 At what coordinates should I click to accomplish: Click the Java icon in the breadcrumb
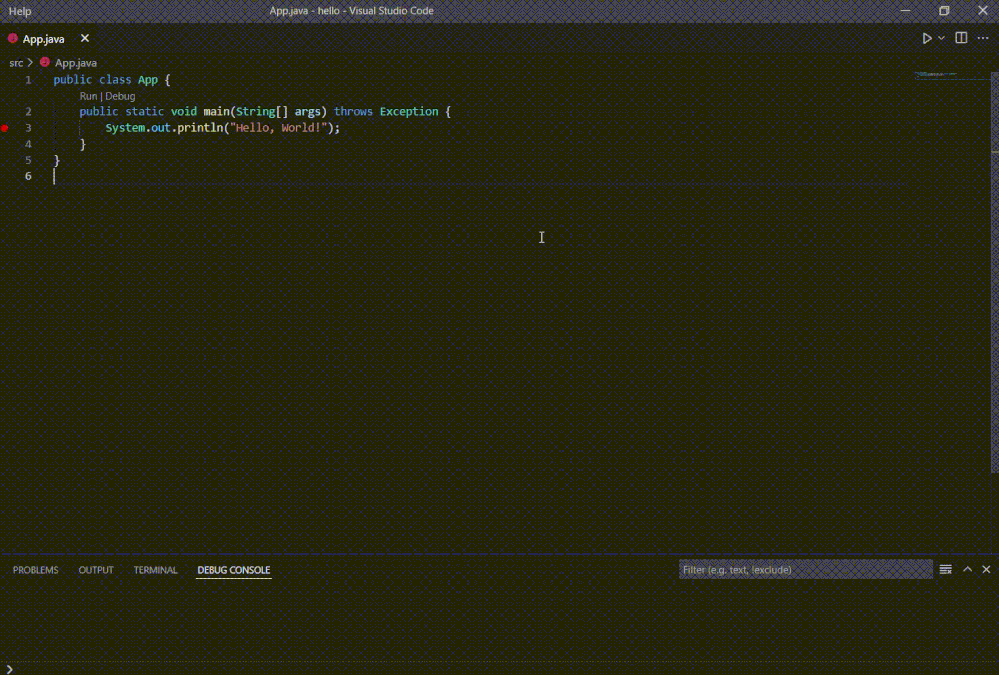(45, 62)
